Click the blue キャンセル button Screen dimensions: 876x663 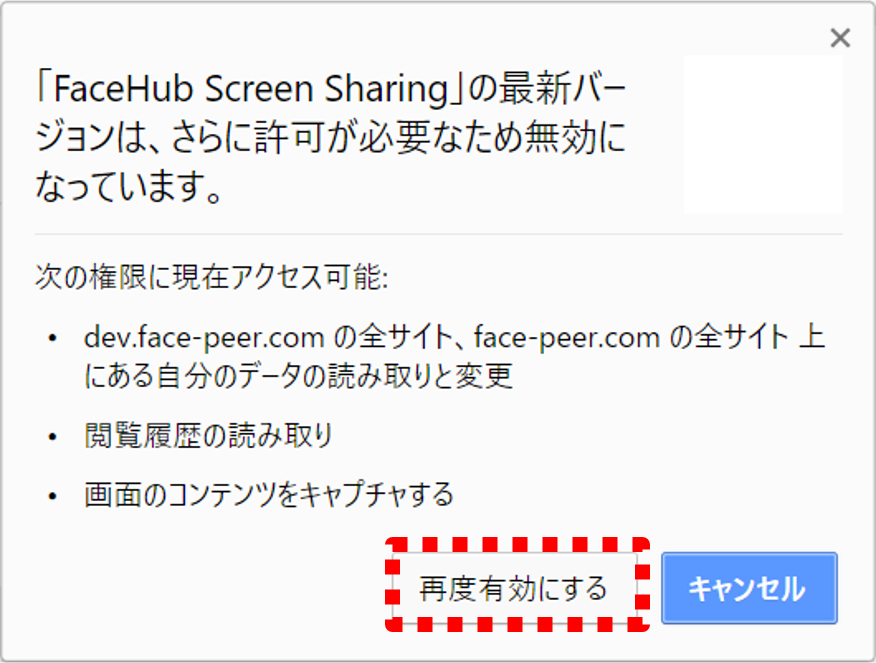pyautogui.click(x=749, y=588)
